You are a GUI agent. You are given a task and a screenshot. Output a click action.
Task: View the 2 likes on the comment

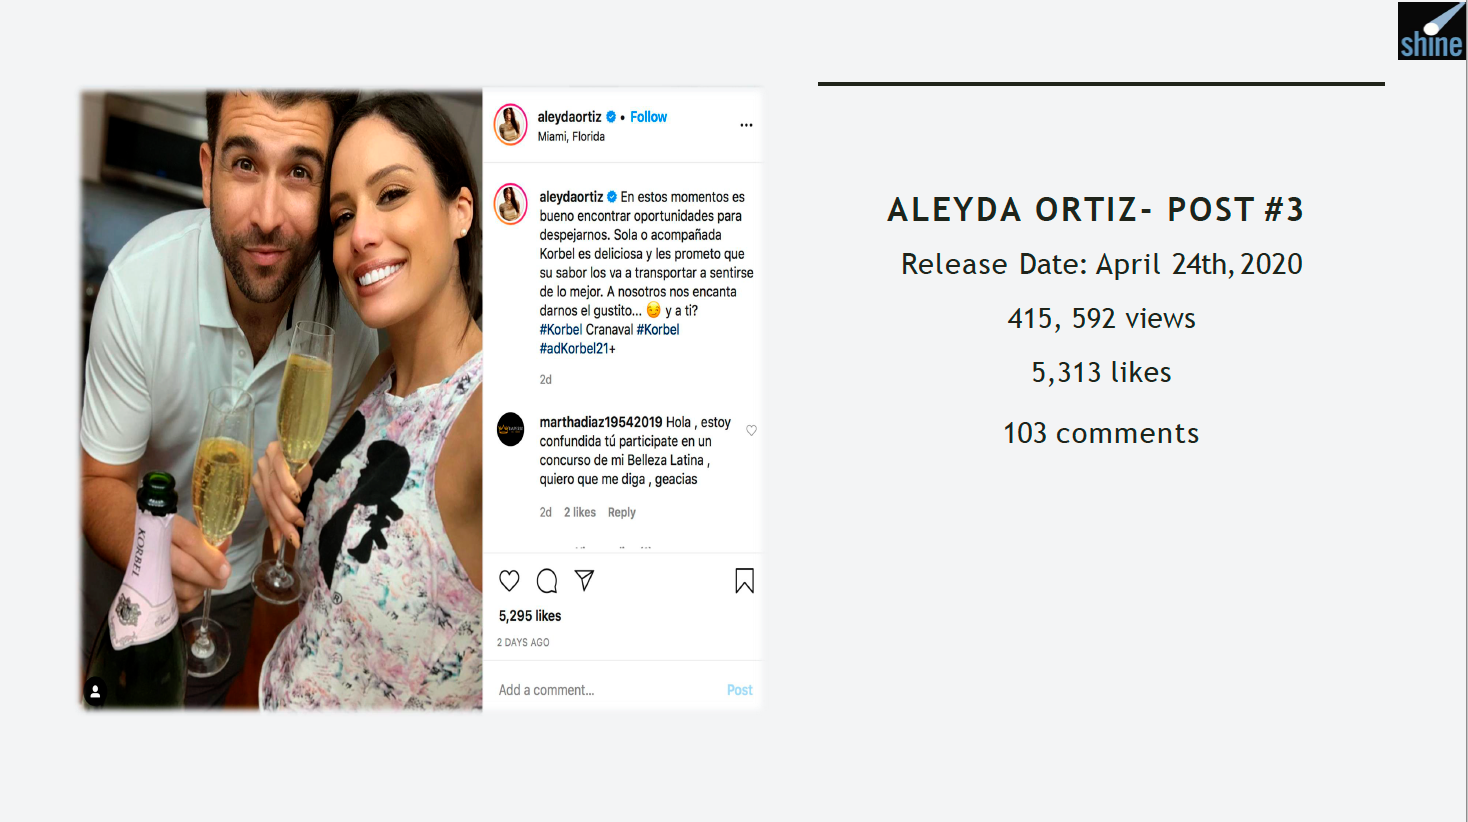(x=579, y=512)
